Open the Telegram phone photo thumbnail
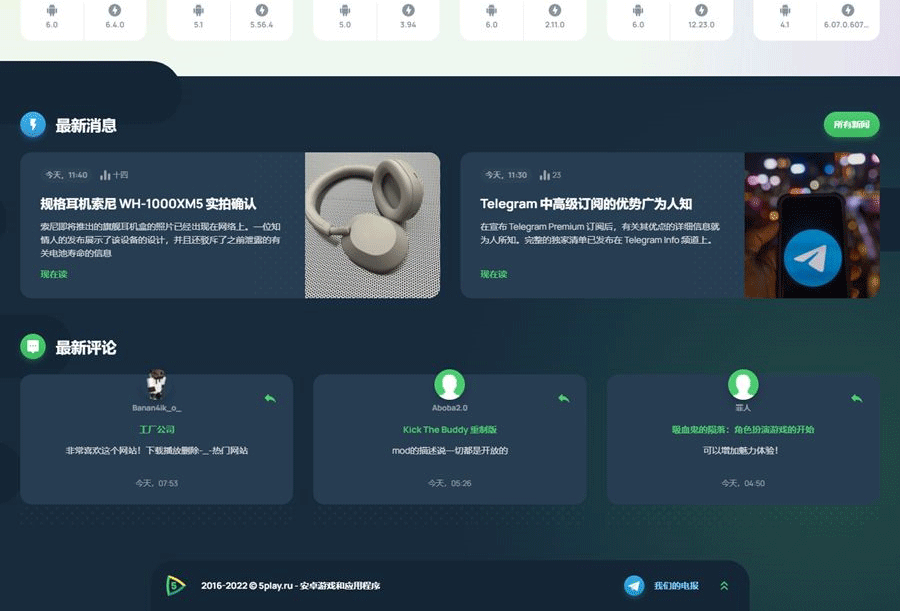The image size is (900, 611). (812, 225)
